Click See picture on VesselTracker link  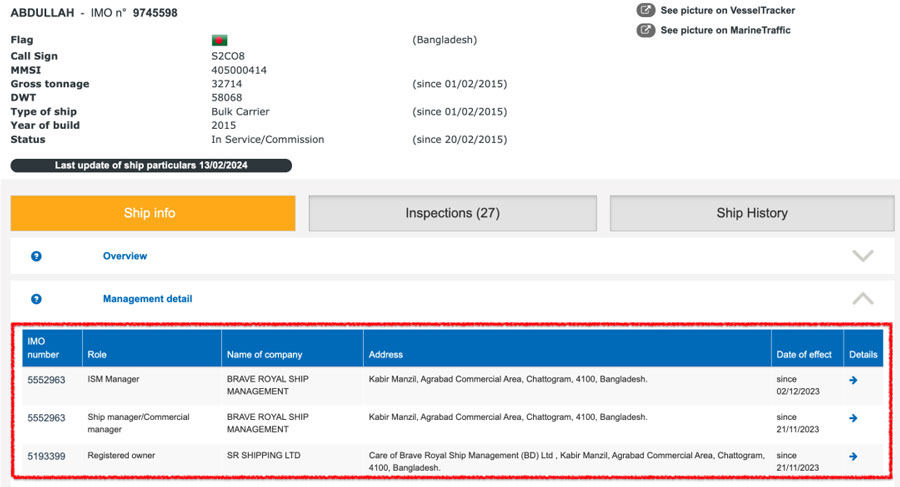point(727,10)
